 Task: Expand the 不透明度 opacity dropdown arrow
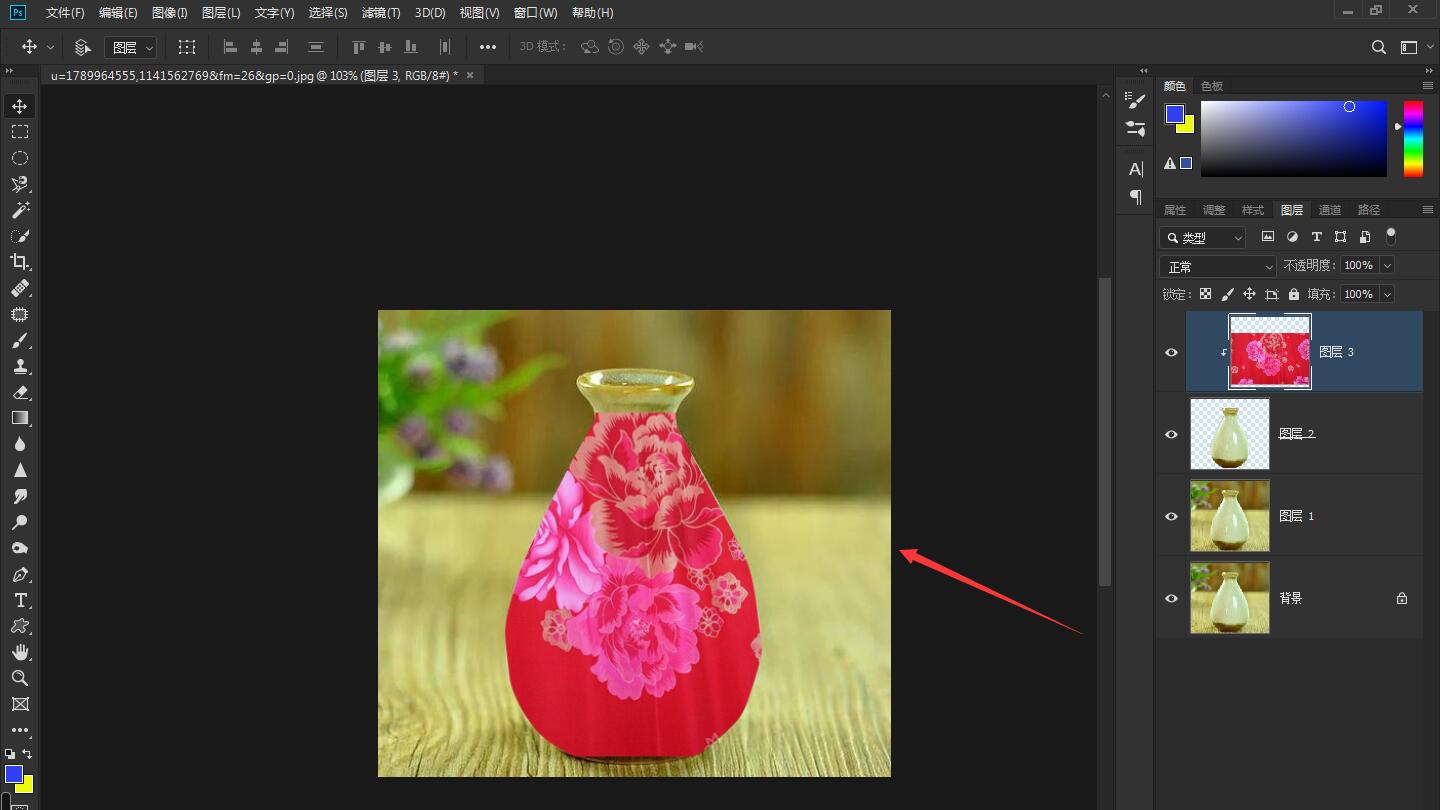tap(1387, 265)
